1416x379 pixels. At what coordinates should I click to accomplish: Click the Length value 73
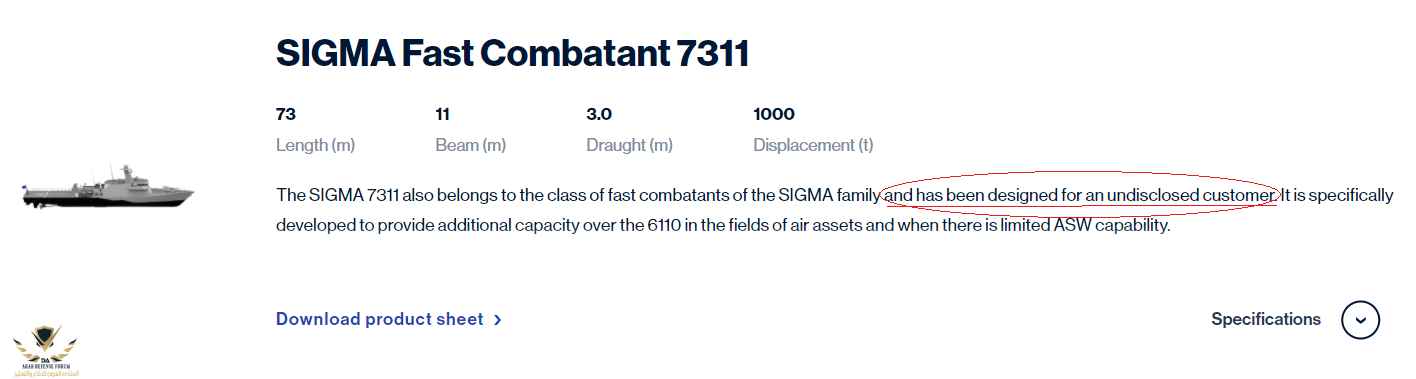pos(286,114)
